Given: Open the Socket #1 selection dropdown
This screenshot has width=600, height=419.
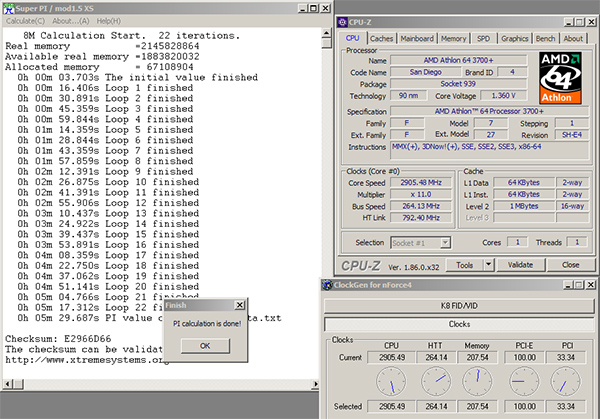Looking at the screenshot, I should 445,243.
